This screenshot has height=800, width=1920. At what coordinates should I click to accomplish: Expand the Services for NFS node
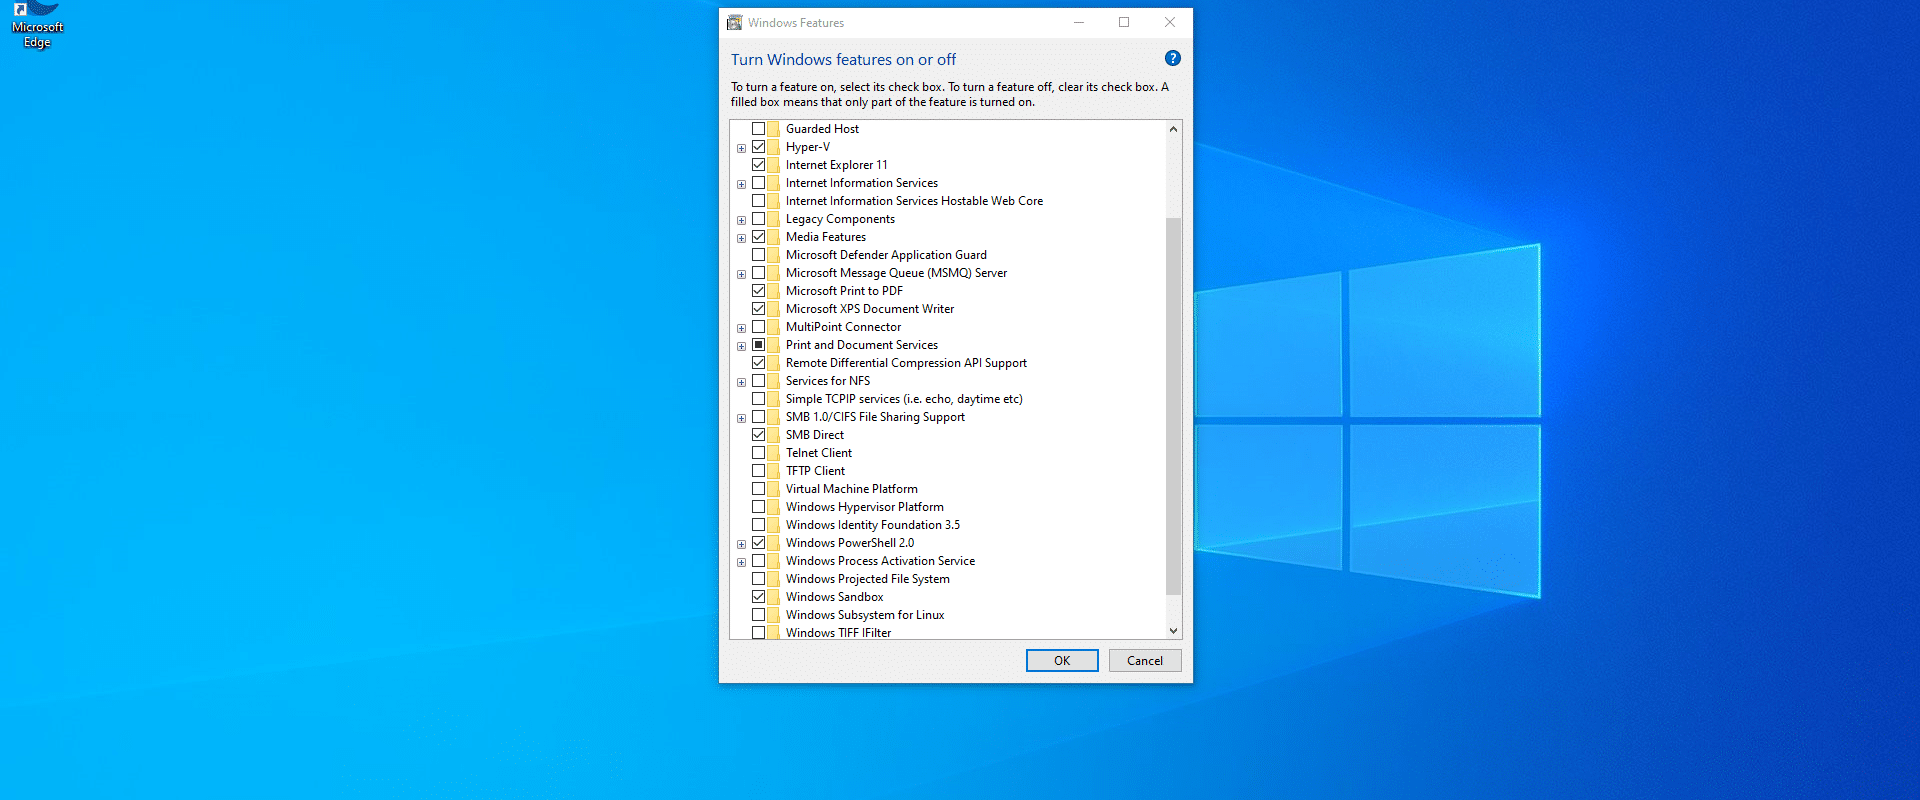741,382
